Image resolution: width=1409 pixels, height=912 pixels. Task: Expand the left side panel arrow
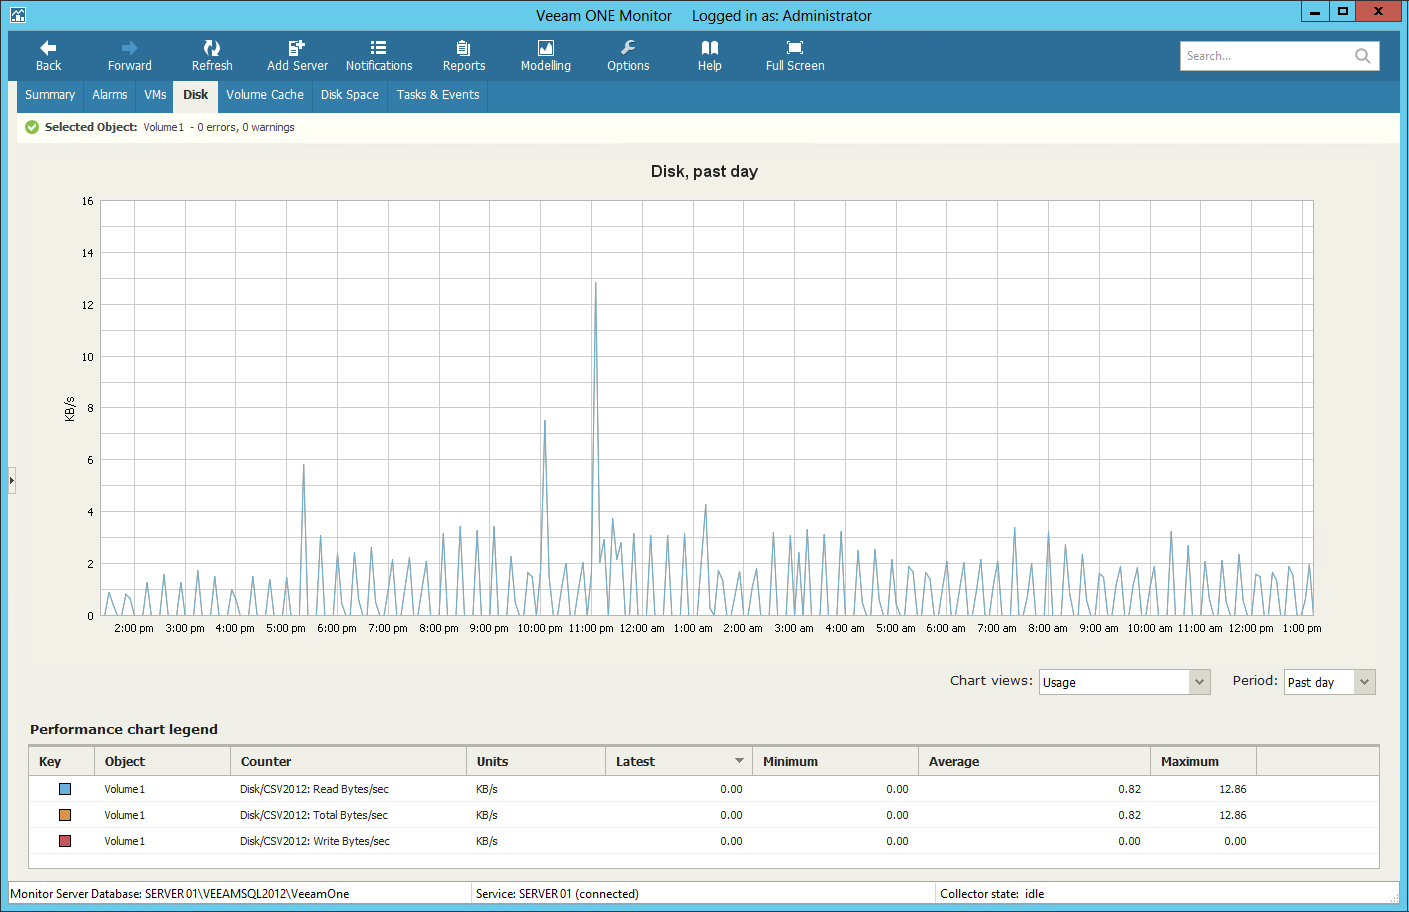(x=12, y=480)
